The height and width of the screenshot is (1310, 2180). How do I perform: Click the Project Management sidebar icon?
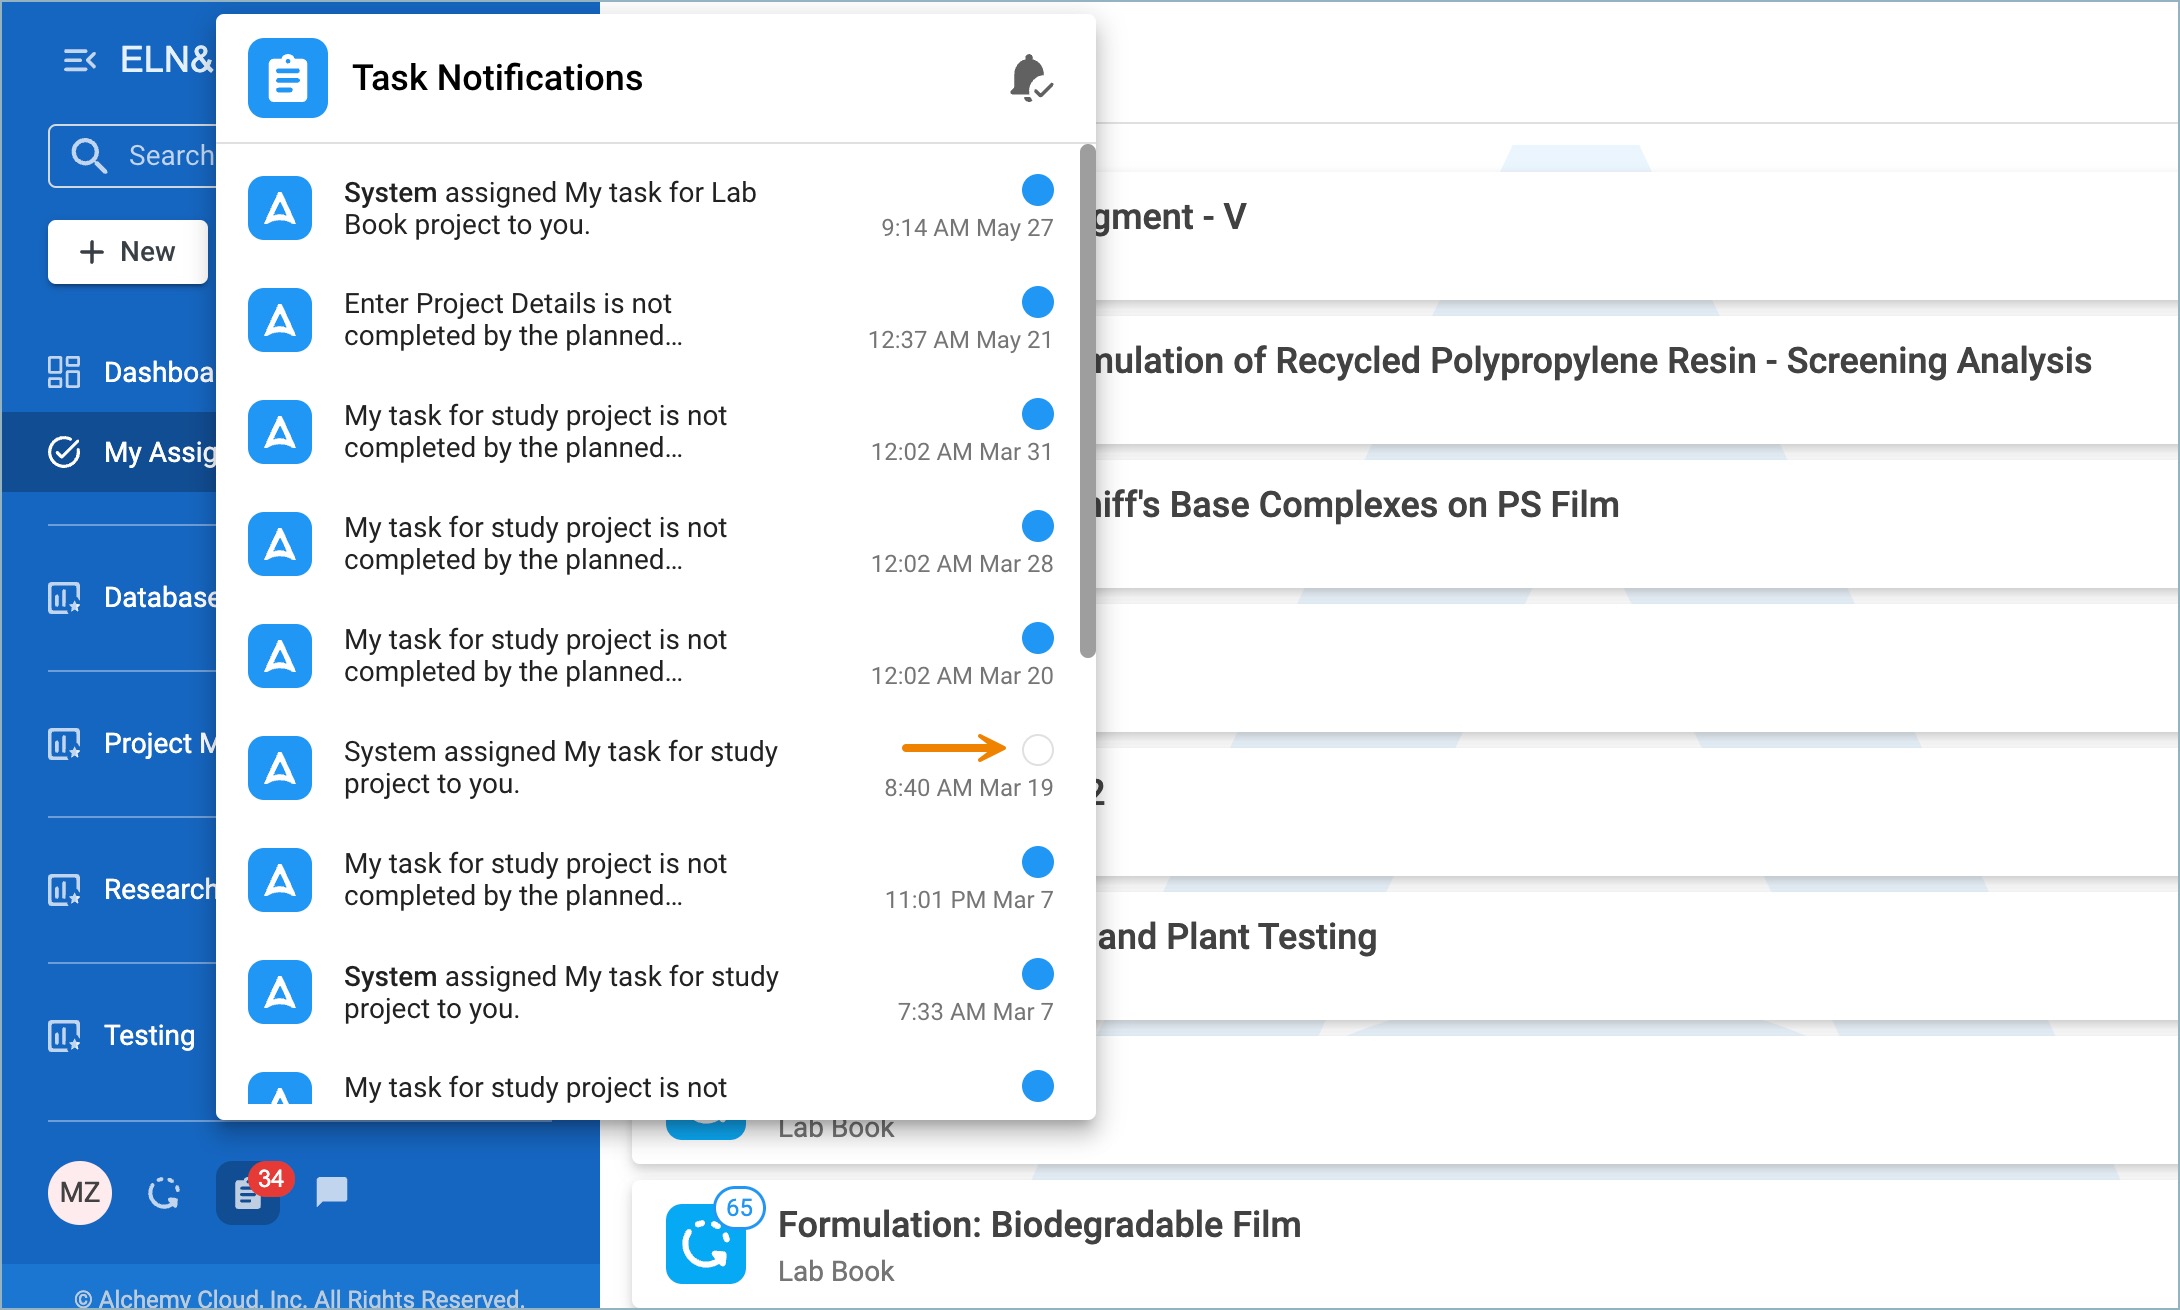pos(64,744)
